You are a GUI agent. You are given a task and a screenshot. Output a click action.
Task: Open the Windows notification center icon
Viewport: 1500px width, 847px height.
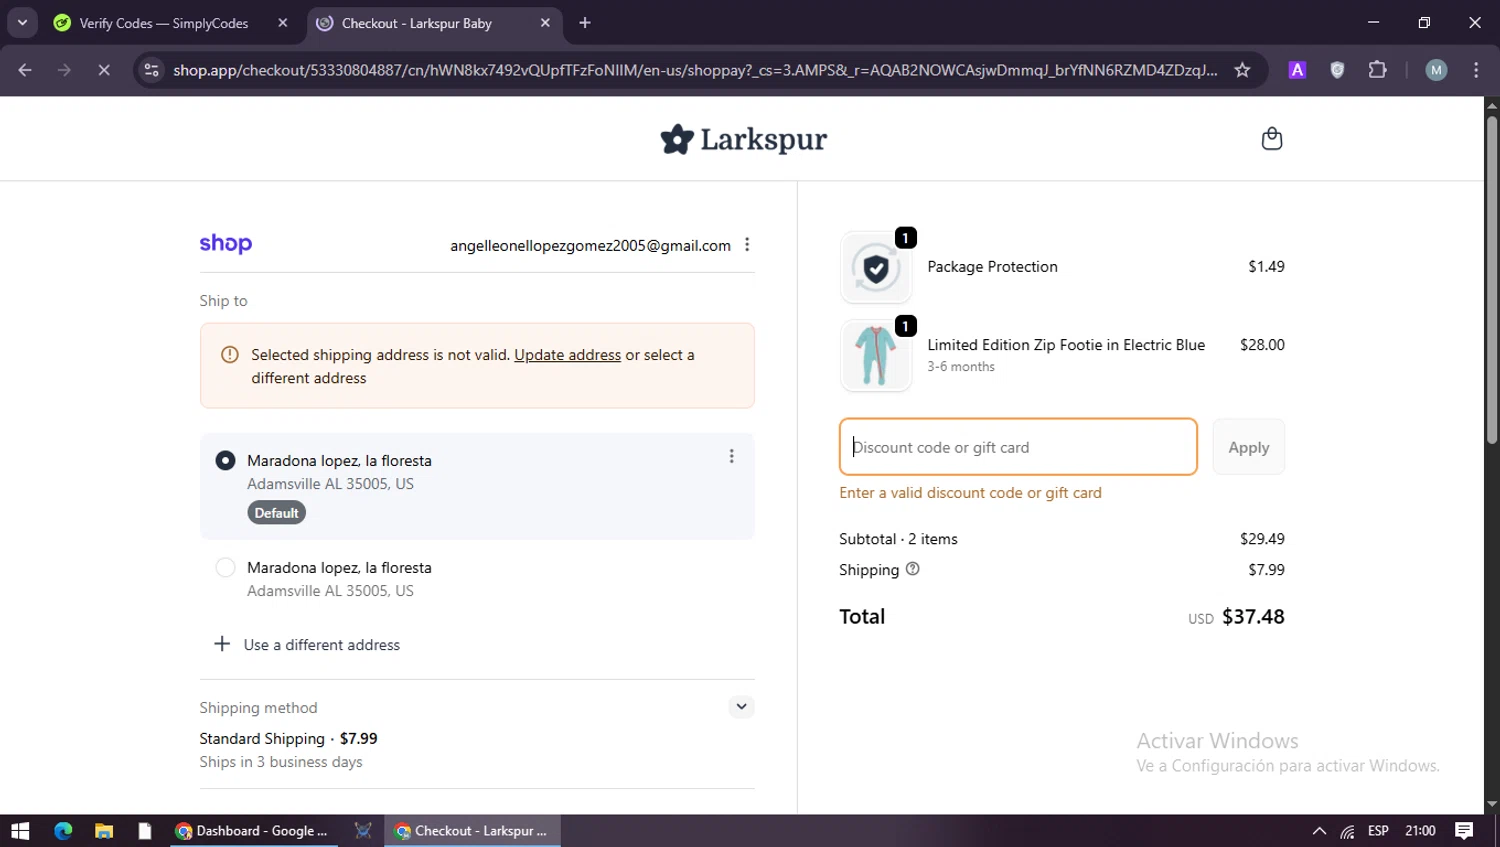(x=1464, y=831)
